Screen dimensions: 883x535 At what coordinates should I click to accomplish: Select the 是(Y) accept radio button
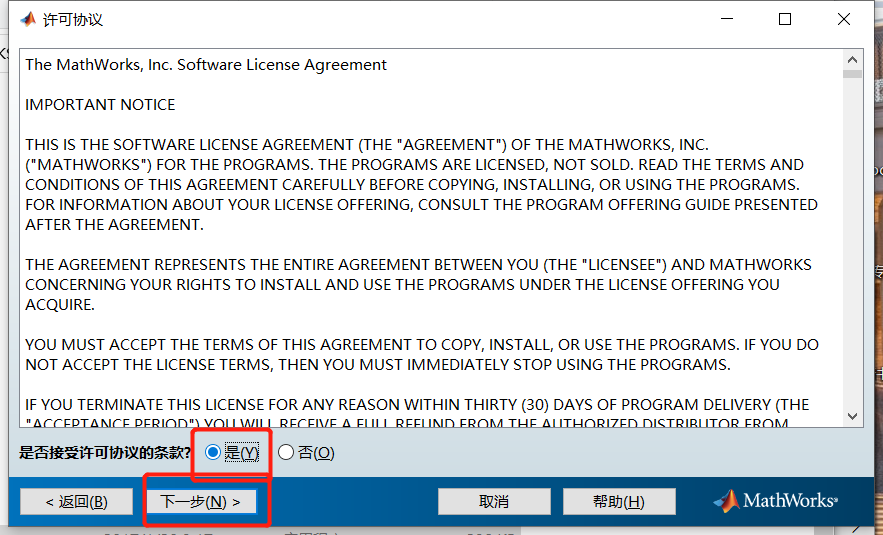tap(213, 452)
